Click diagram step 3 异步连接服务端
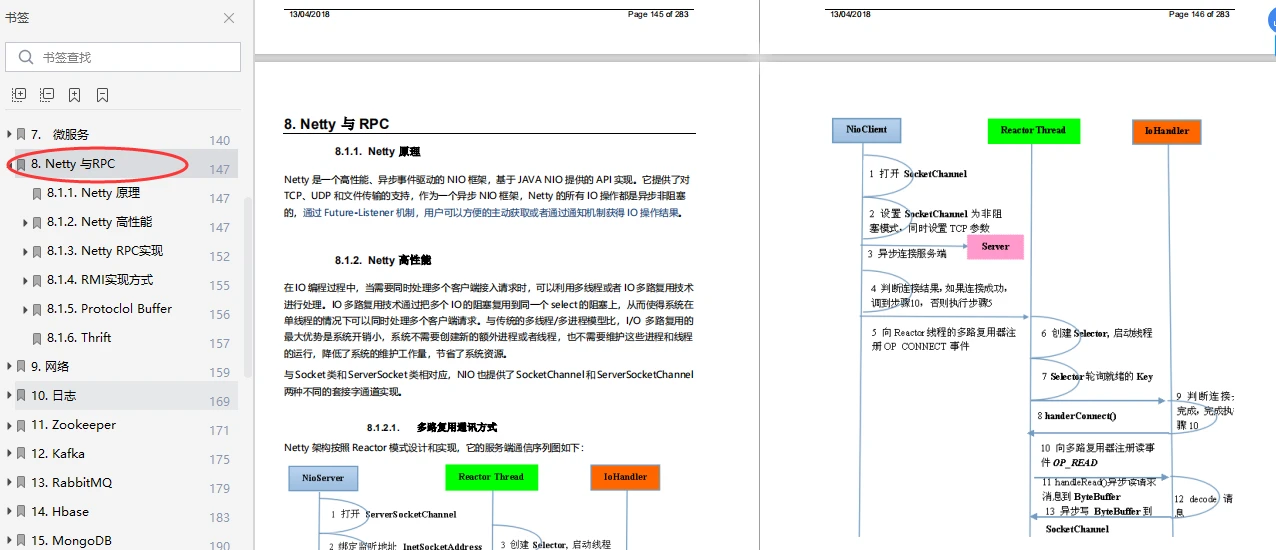 [x=907, y=254]
